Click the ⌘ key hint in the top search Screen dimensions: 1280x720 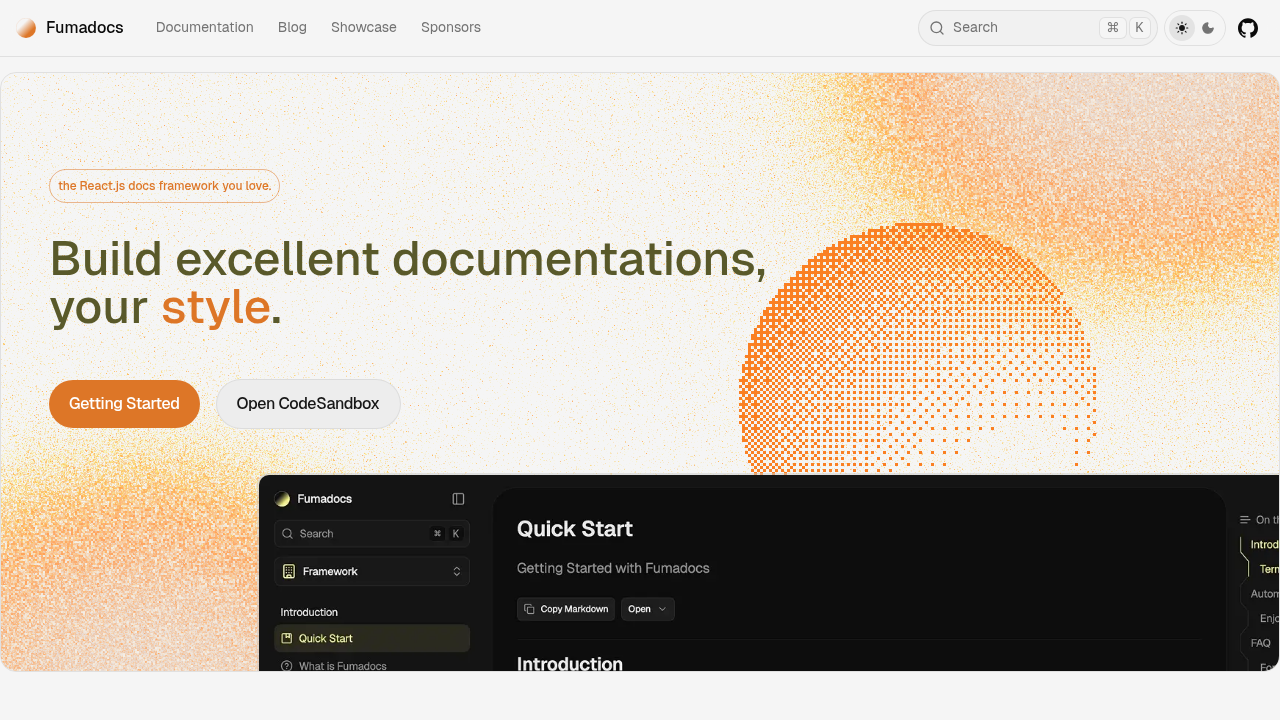tap(1113, 28)
